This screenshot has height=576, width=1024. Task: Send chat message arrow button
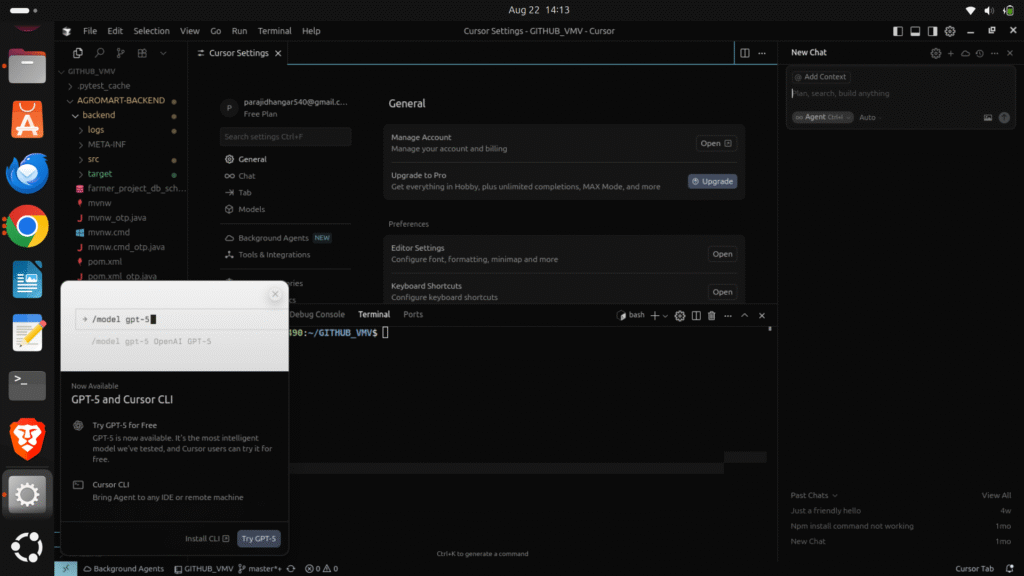click(1004, 118)
